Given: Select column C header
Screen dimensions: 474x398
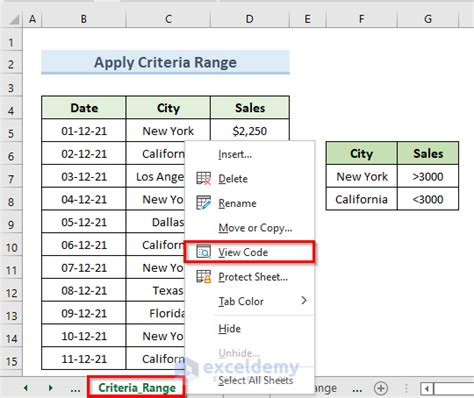Looking at the screenshot, I should coord(168,19).
